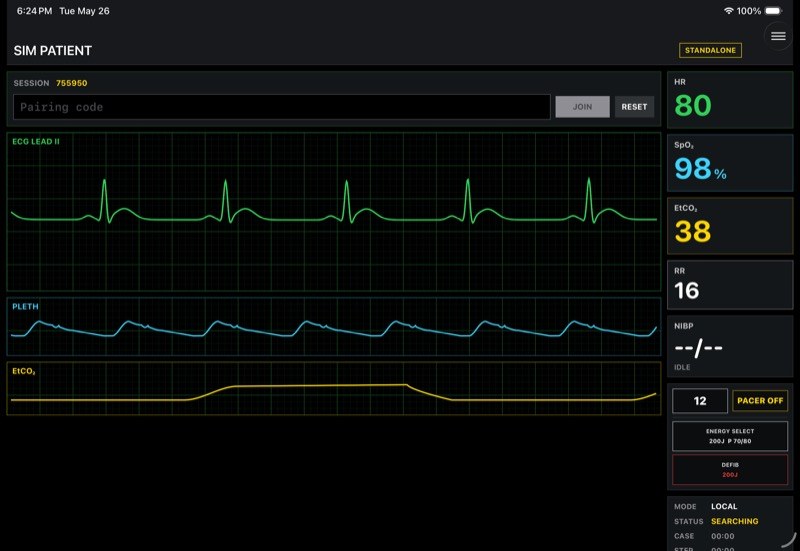
Task: Open the ENERGY SELECT 200J control
Action: [730, 436]
